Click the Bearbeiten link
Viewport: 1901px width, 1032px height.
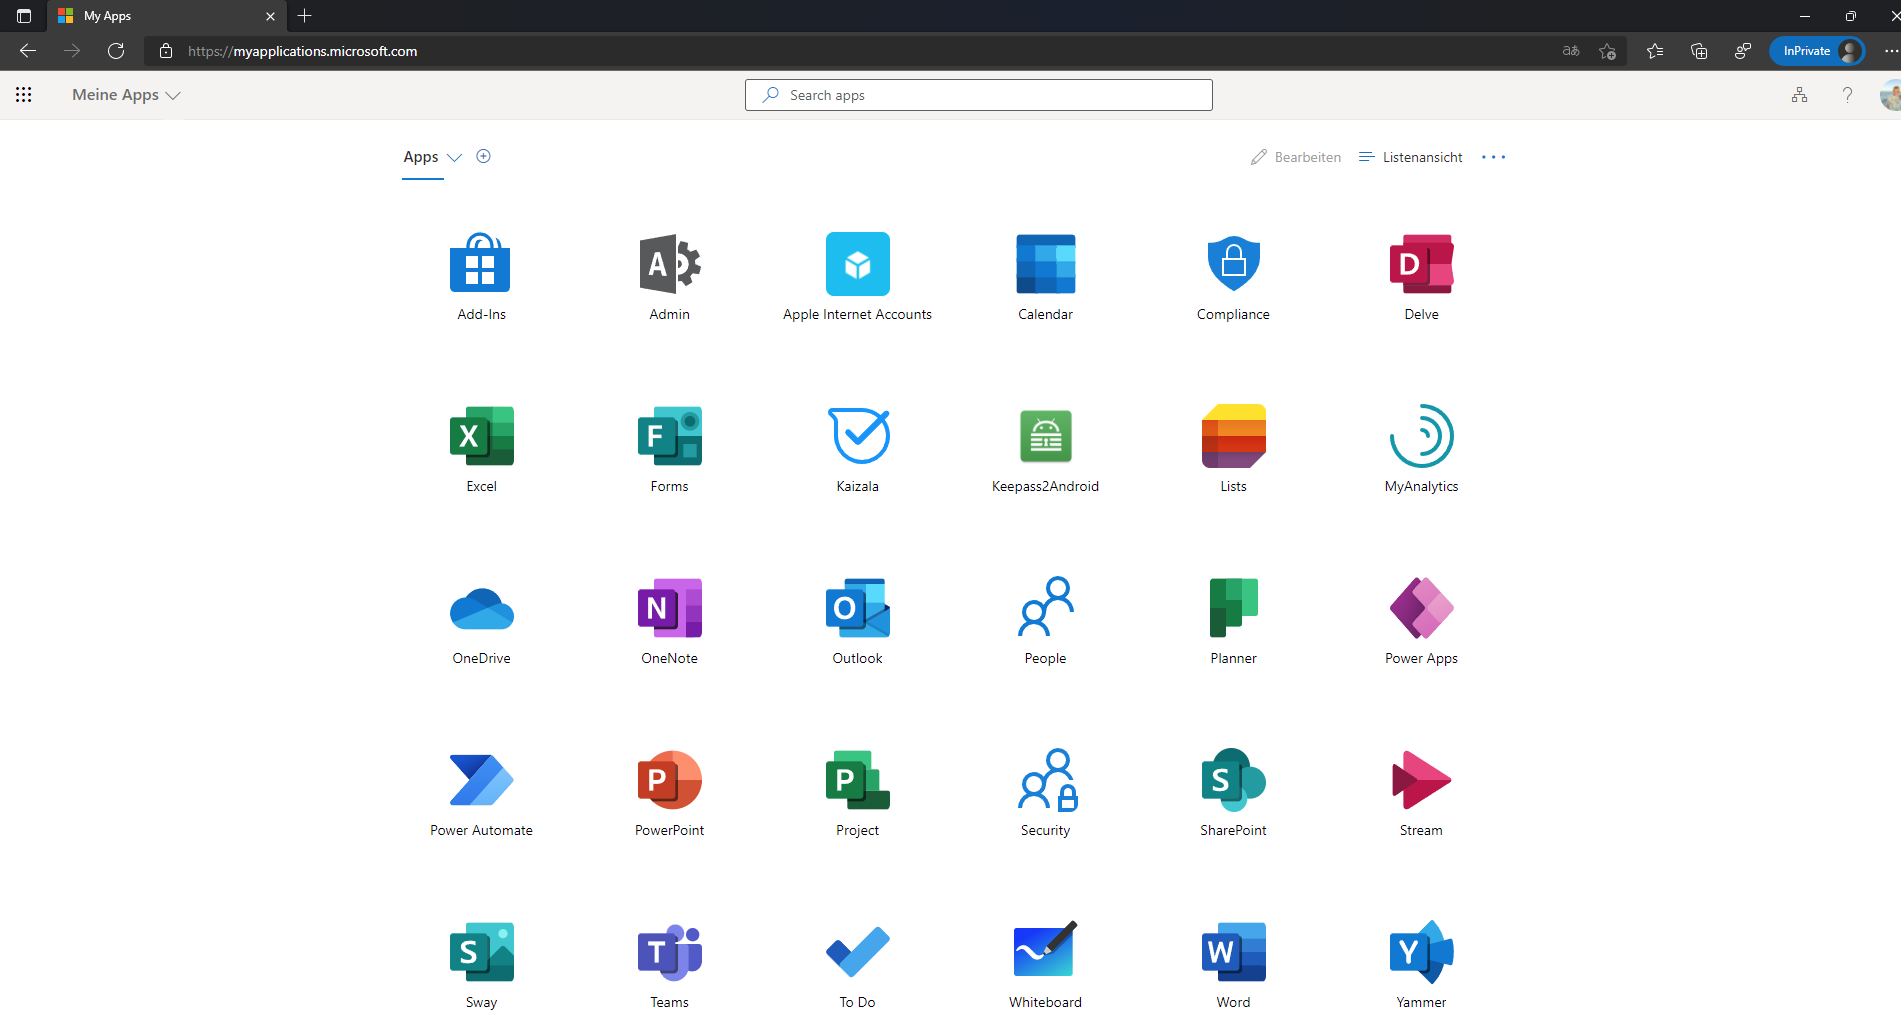tap(1295, 157)
